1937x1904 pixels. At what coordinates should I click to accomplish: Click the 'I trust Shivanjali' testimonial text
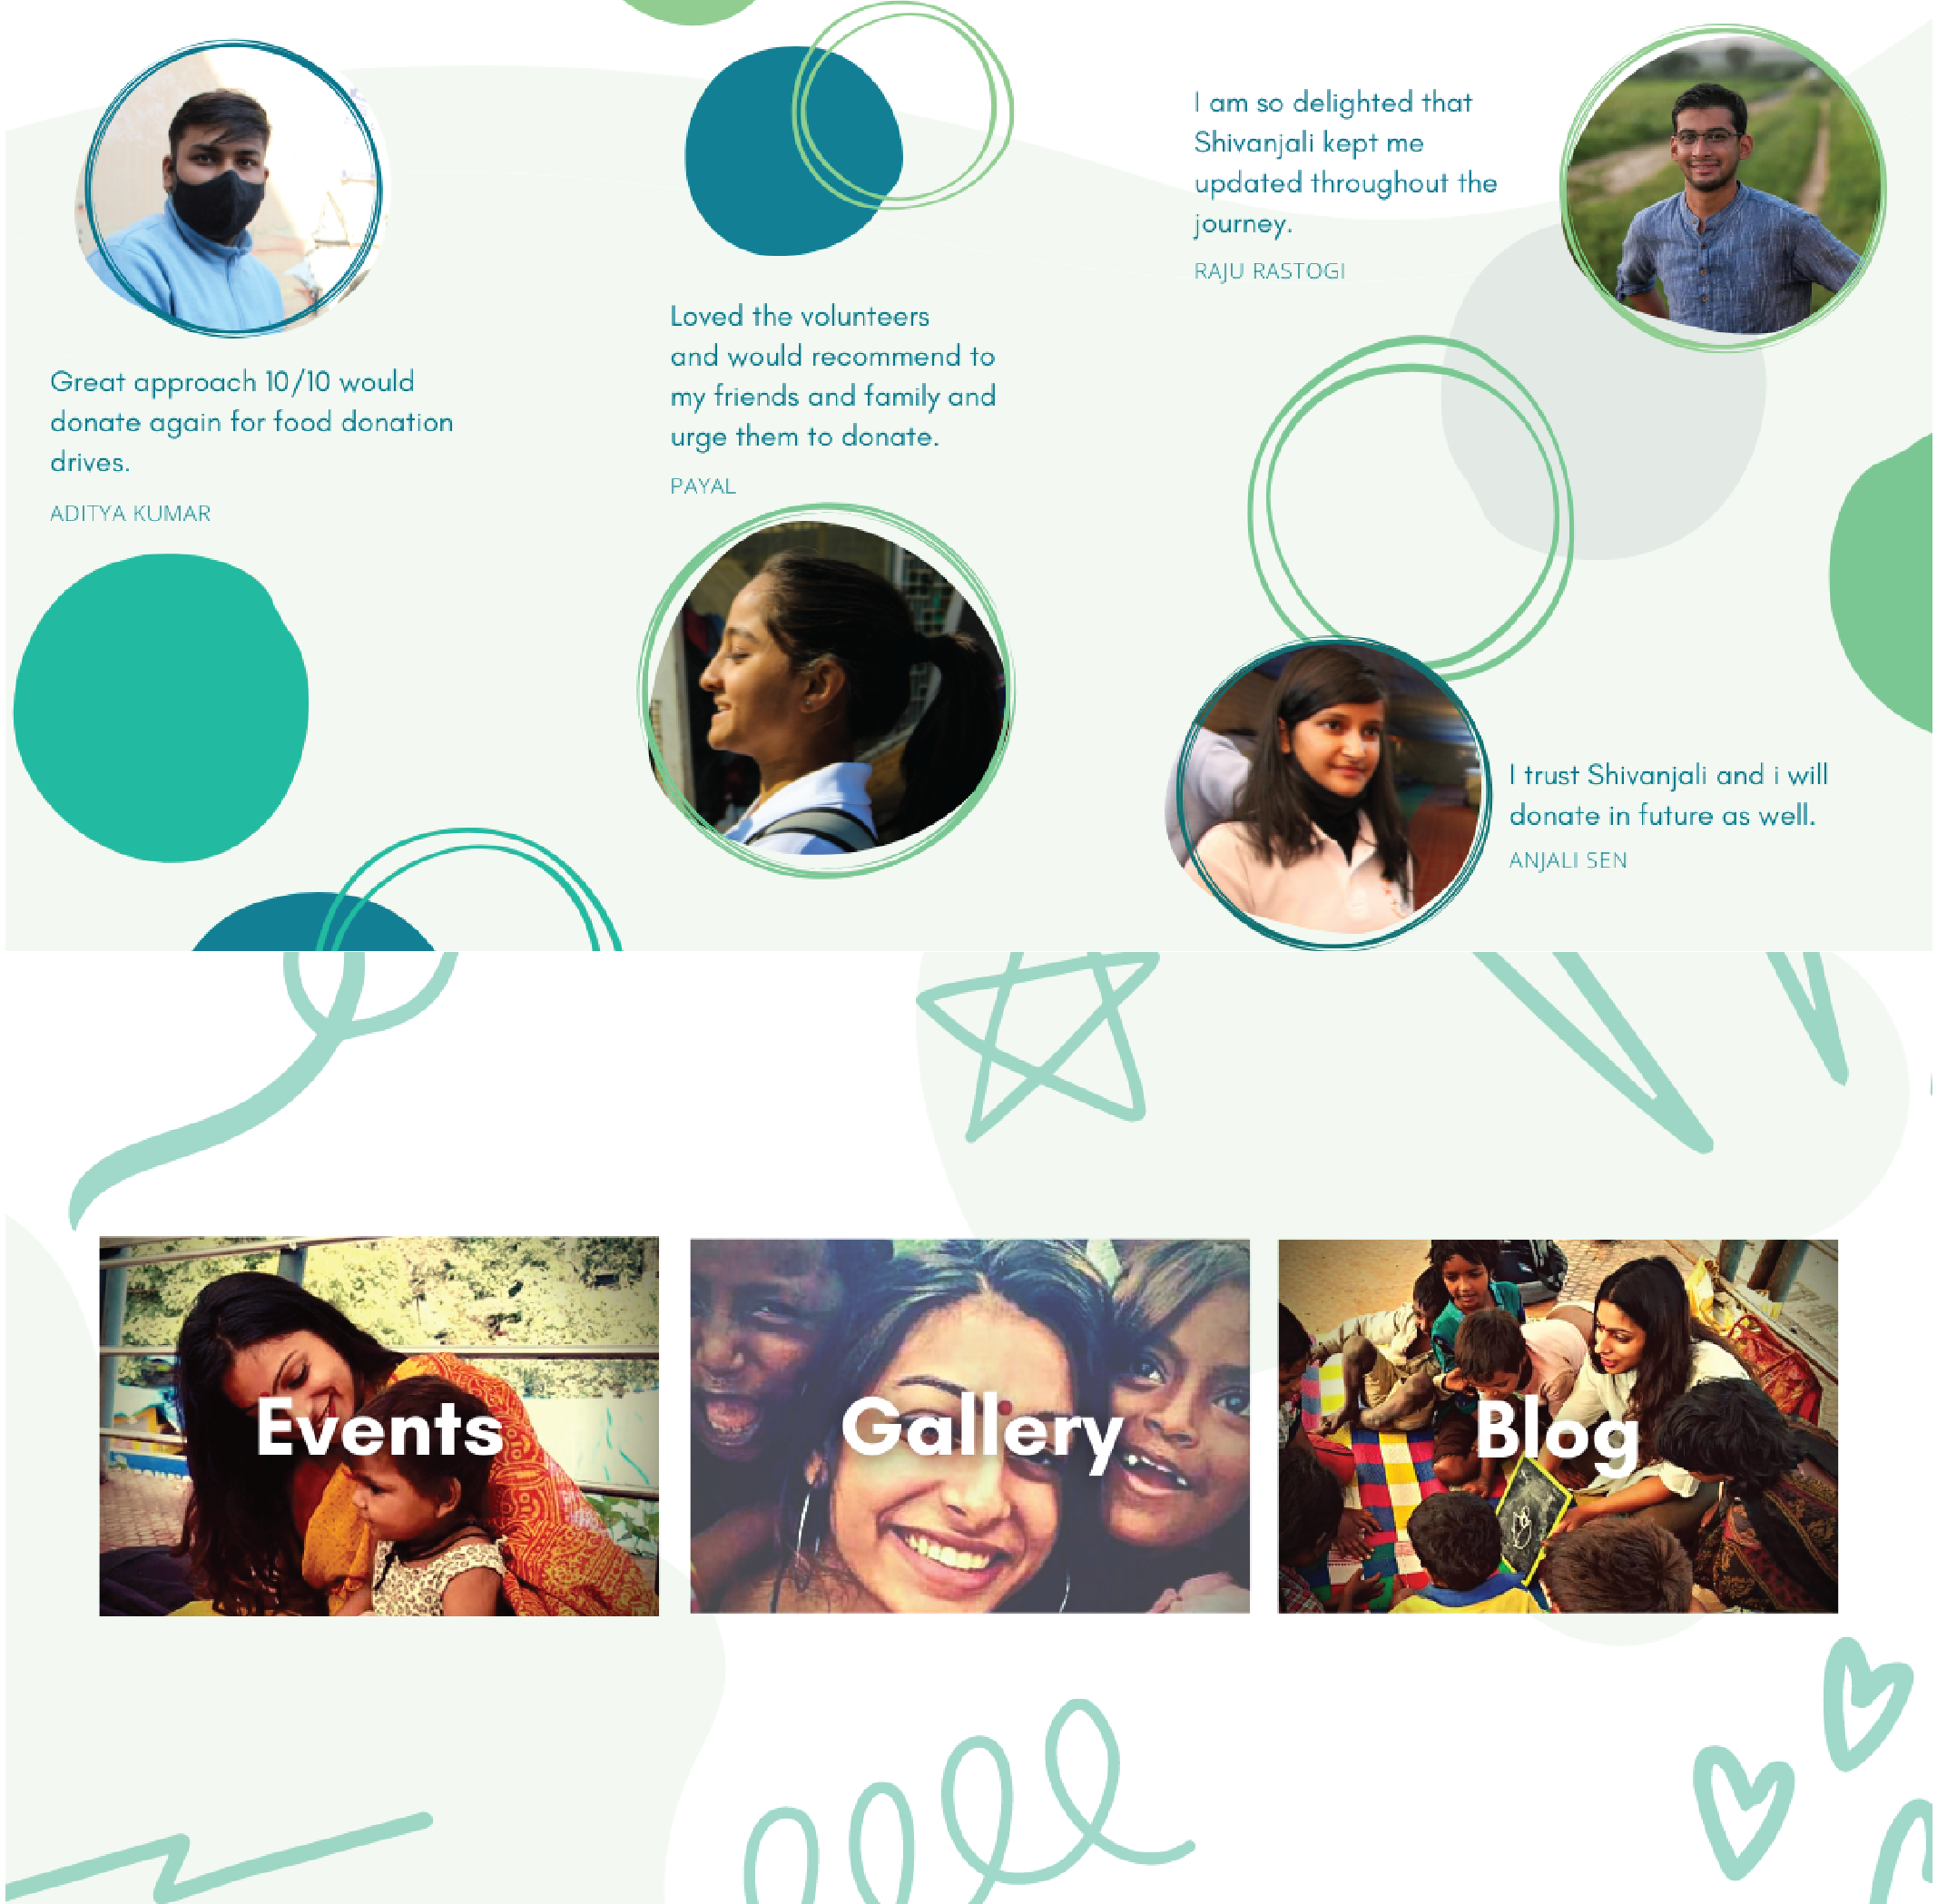point(1668,795)
